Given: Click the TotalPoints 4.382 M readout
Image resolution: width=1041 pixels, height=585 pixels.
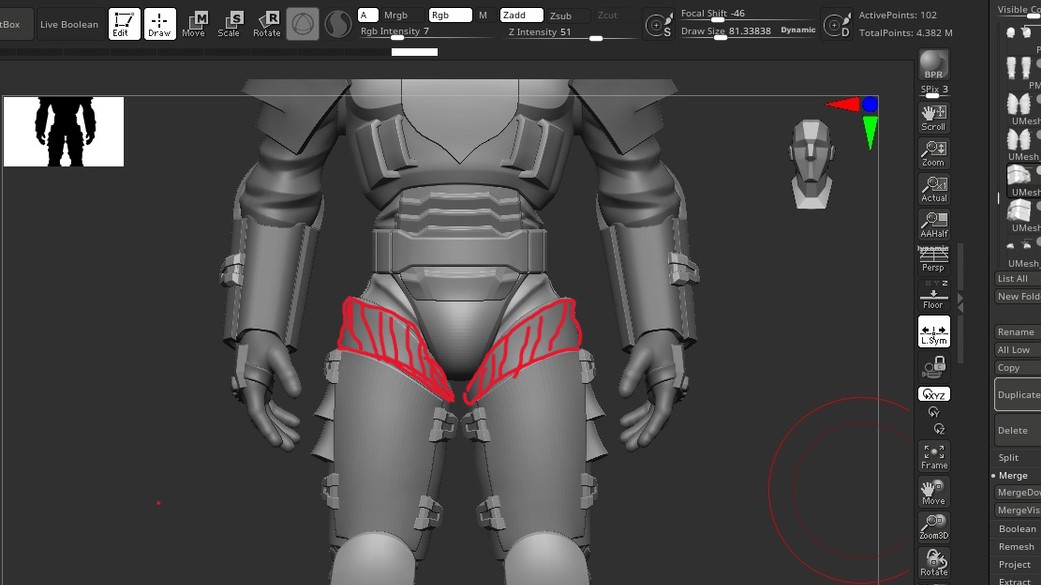Looking at the screenshot, I should 906,33.
